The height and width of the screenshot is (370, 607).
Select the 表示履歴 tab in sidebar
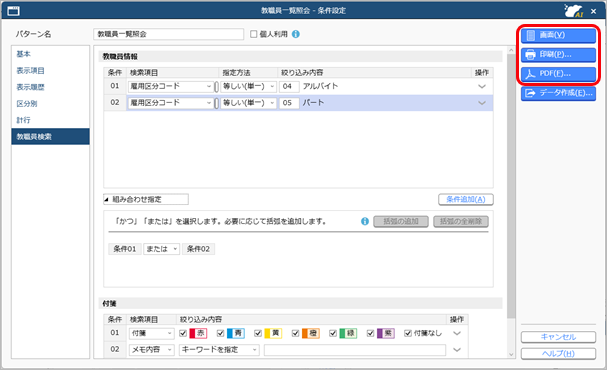(x=50, y=87)
